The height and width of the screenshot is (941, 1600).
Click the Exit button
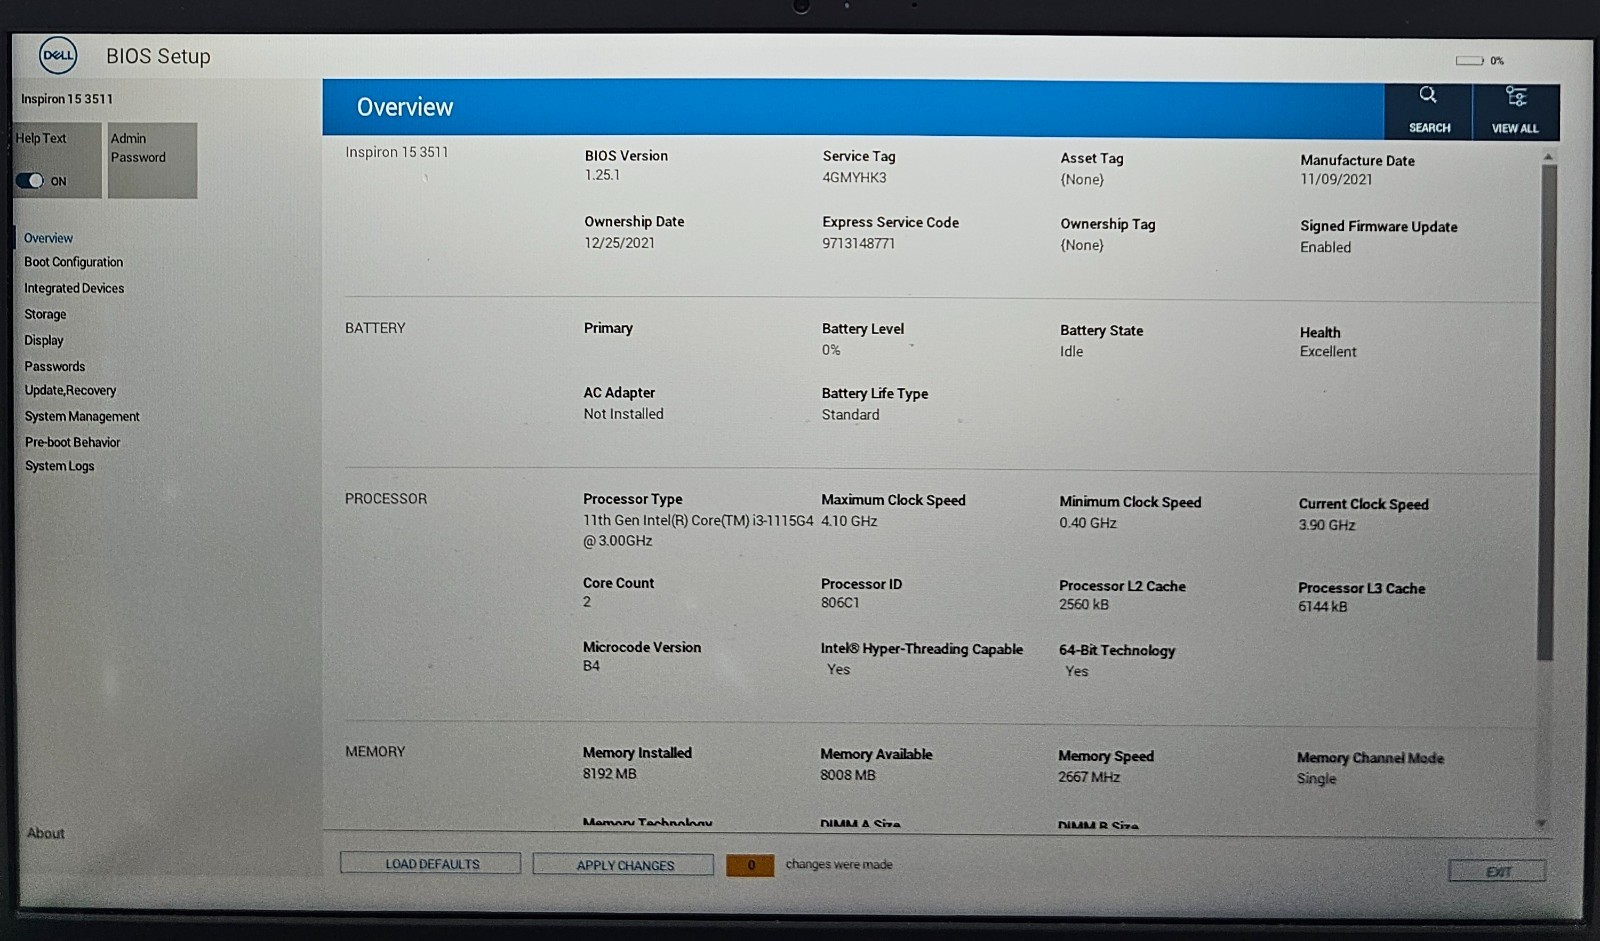tap(1497, 871)
